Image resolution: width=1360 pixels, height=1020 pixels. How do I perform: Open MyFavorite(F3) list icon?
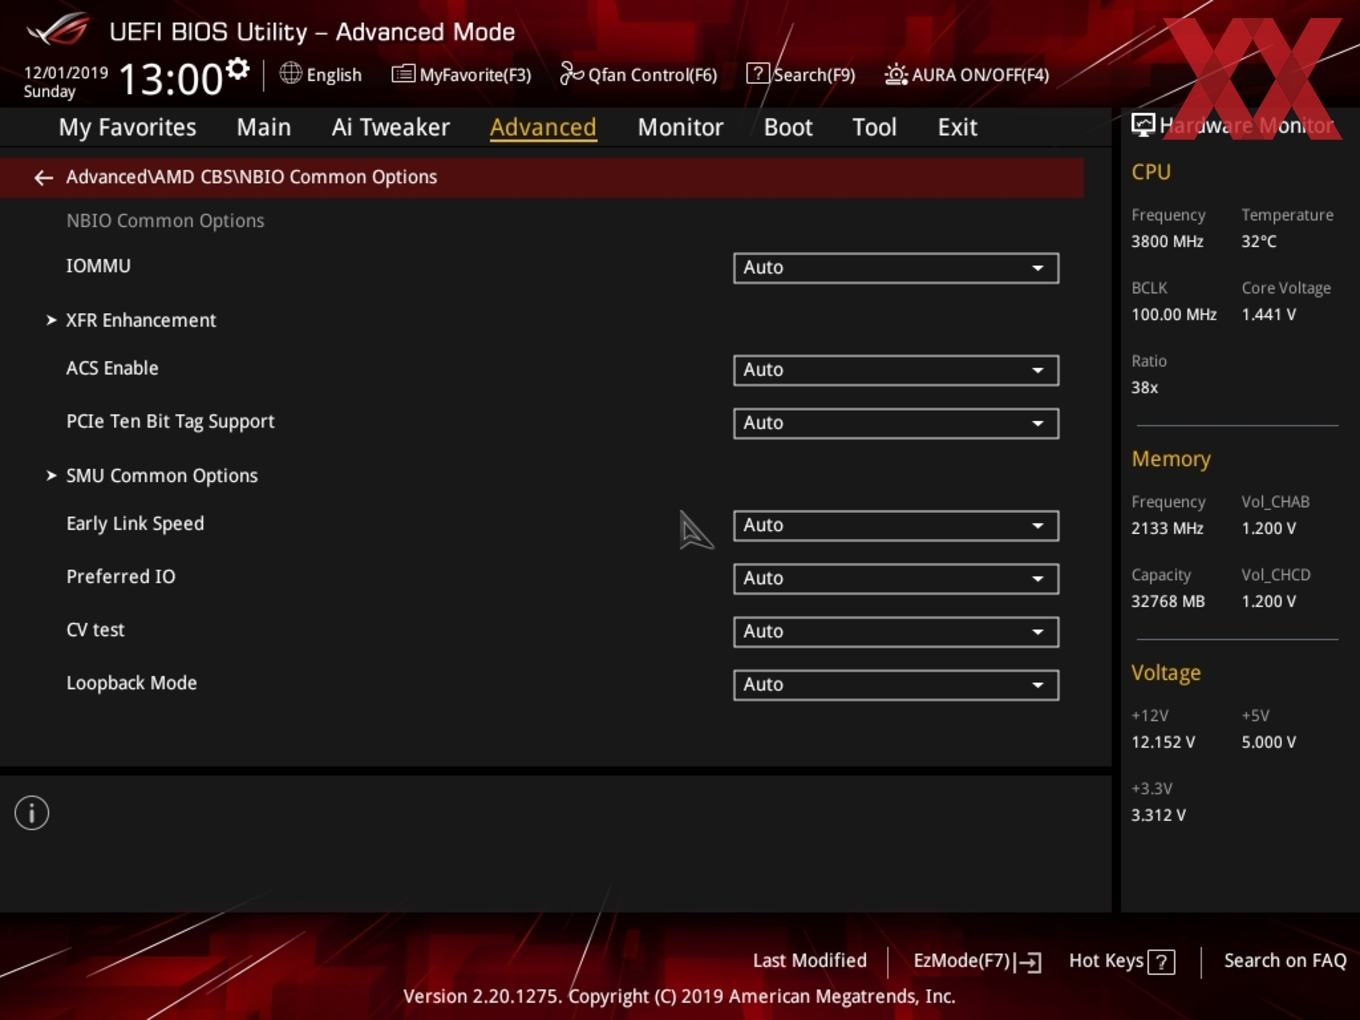tap(403, 74)
